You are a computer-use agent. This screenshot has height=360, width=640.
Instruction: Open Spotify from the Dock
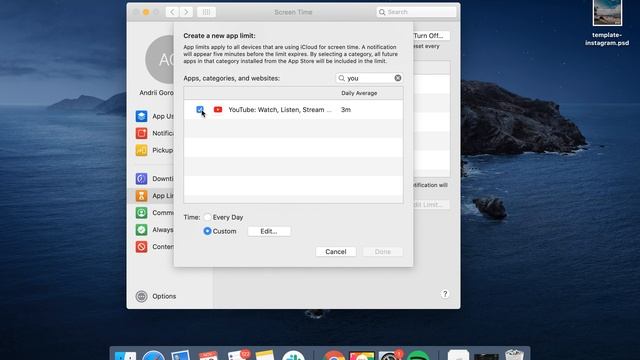pyautogui.click(x=418, y=355)
